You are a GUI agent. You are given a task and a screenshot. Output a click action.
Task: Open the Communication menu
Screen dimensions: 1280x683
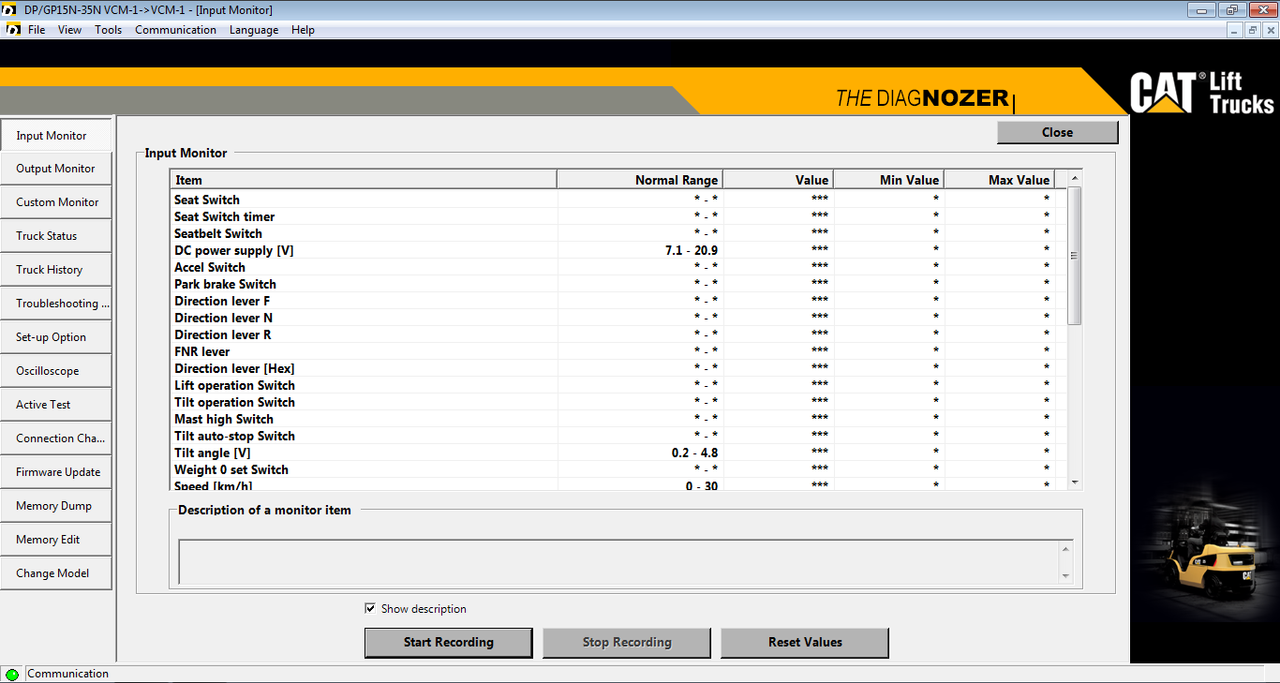pyautogui.click(x=176, y=30)
